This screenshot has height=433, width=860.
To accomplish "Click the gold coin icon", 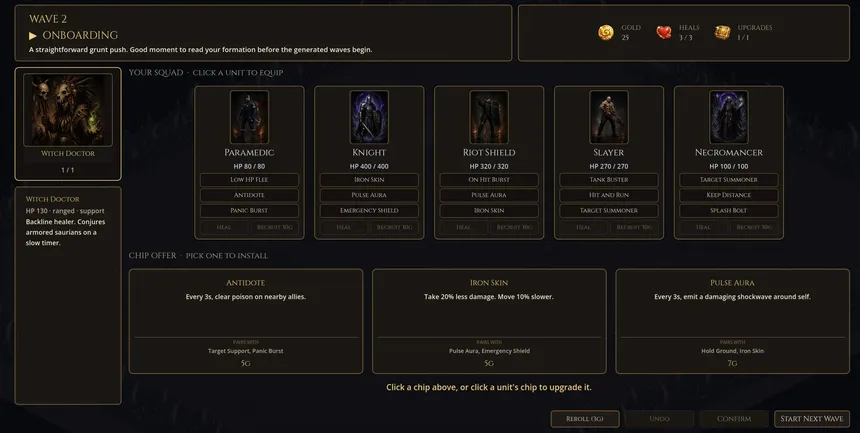I will point(606,33).
